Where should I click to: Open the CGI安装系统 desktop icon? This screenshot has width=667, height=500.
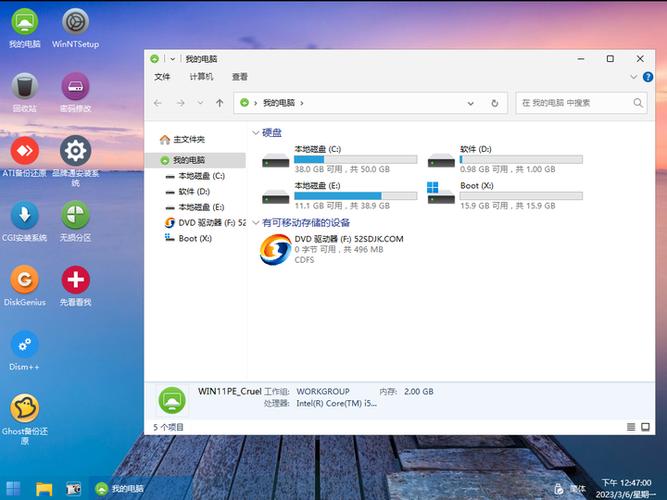24,215
